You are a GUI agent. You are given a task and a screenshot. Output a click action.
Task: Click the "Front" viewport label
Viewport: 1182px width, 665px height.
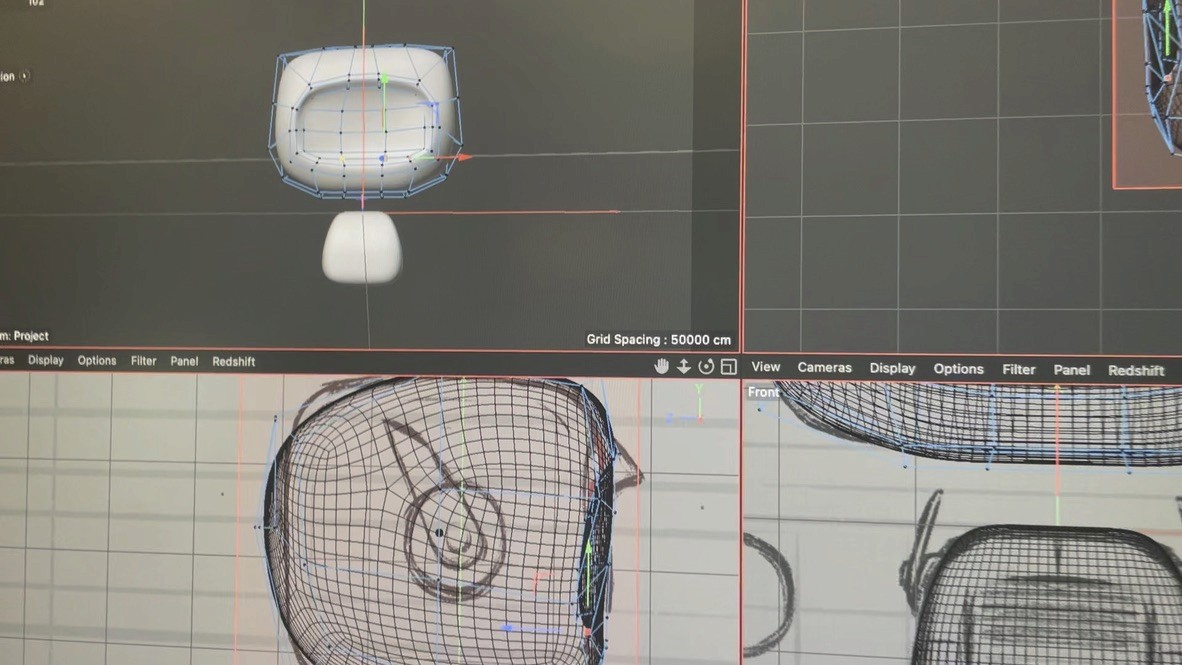pyautogui.click(x=764, y=392)
